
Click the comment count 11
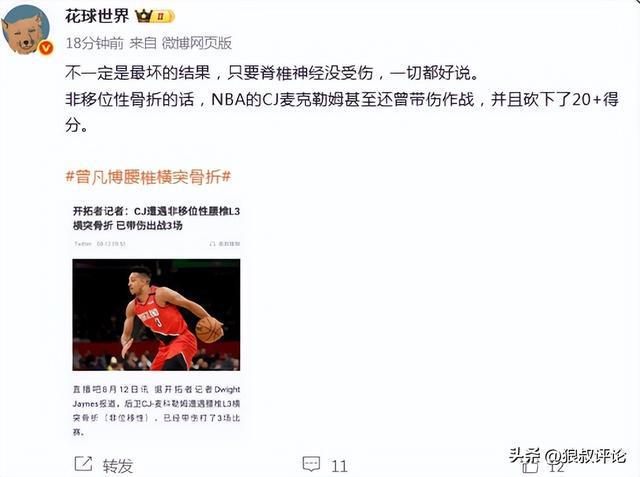click(339, 466)
